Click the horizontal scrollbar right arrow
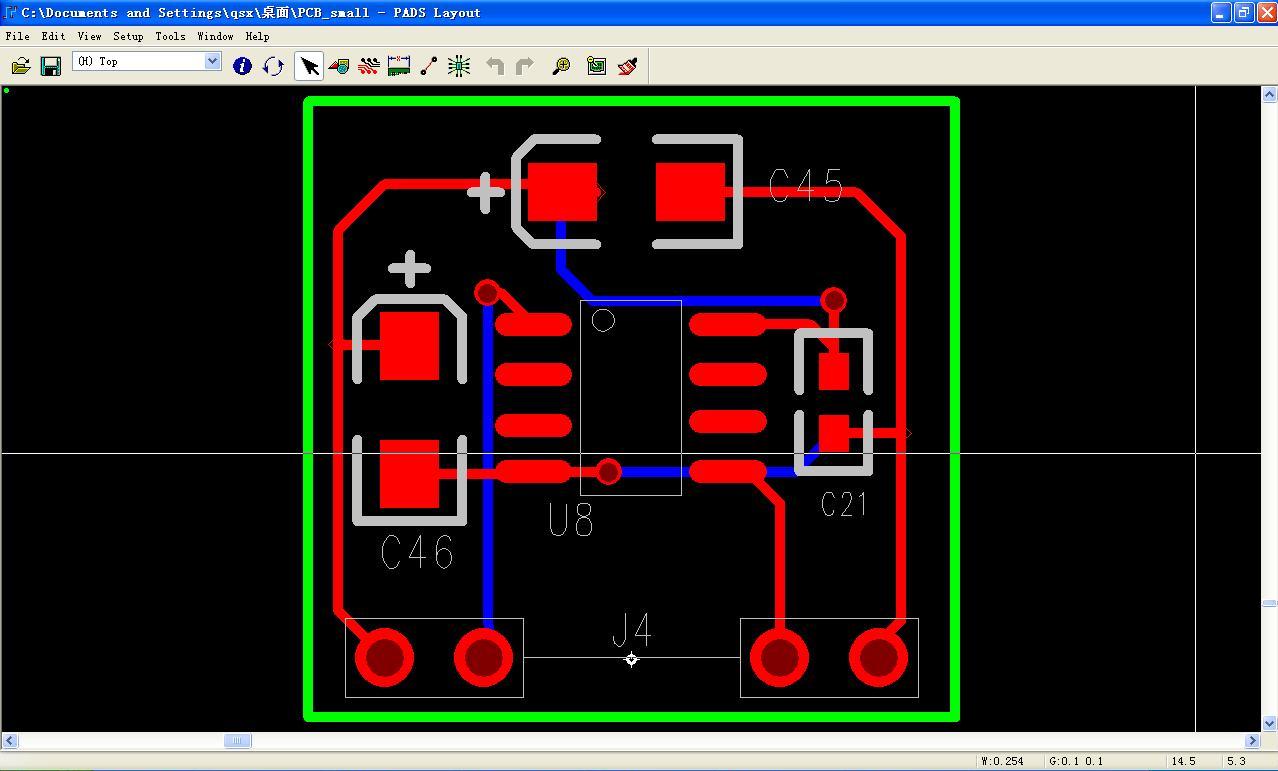This screenshot has height=771, width=1278. [1252, 741]
